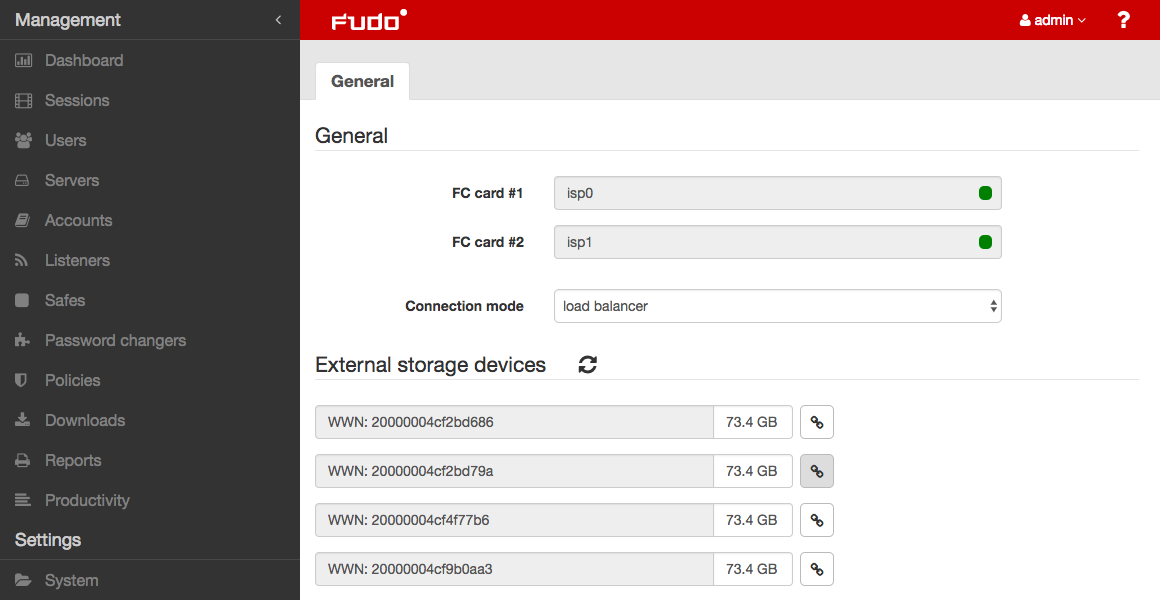Open the System settings page

point(71,580)
